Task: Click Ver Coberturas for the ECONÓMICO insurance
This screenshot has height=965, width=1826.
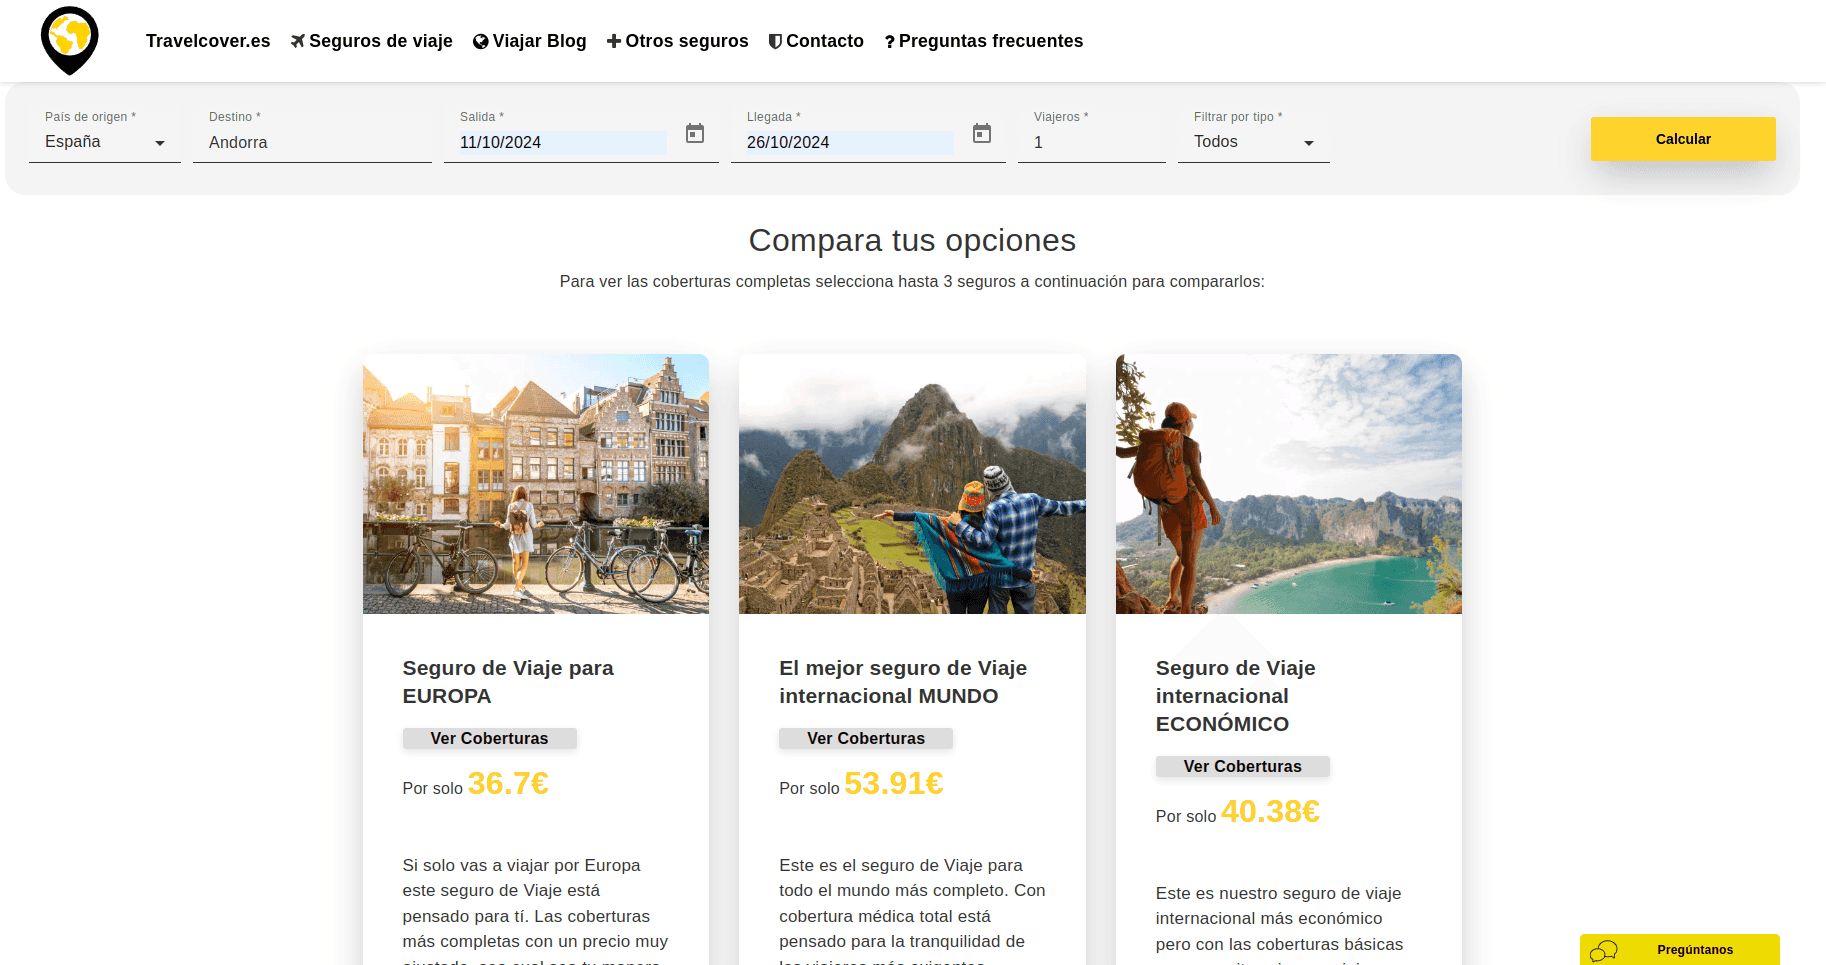Action: pyautogui.click(x=1243, y=766)
